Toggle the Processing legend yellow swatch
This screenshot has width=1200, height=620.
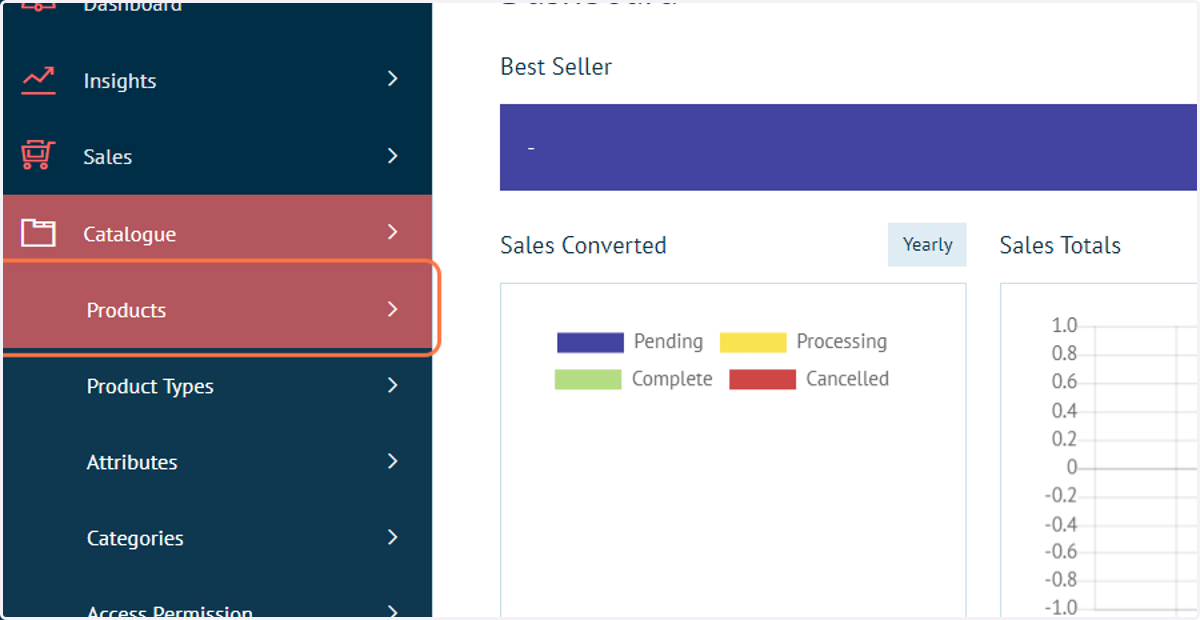[x=753, y=342]
